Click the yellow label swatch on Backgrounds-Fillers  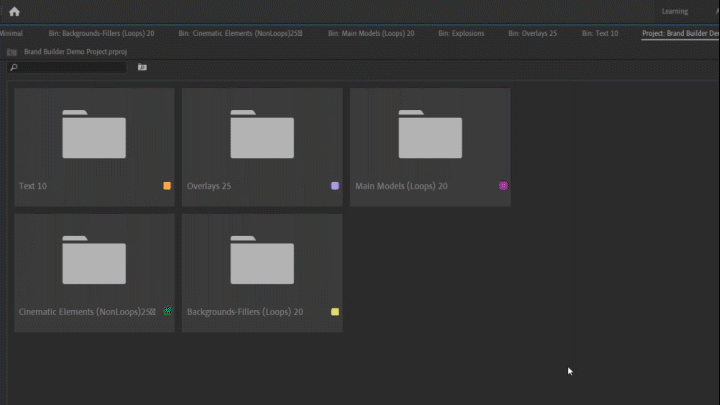click(335, 312)
